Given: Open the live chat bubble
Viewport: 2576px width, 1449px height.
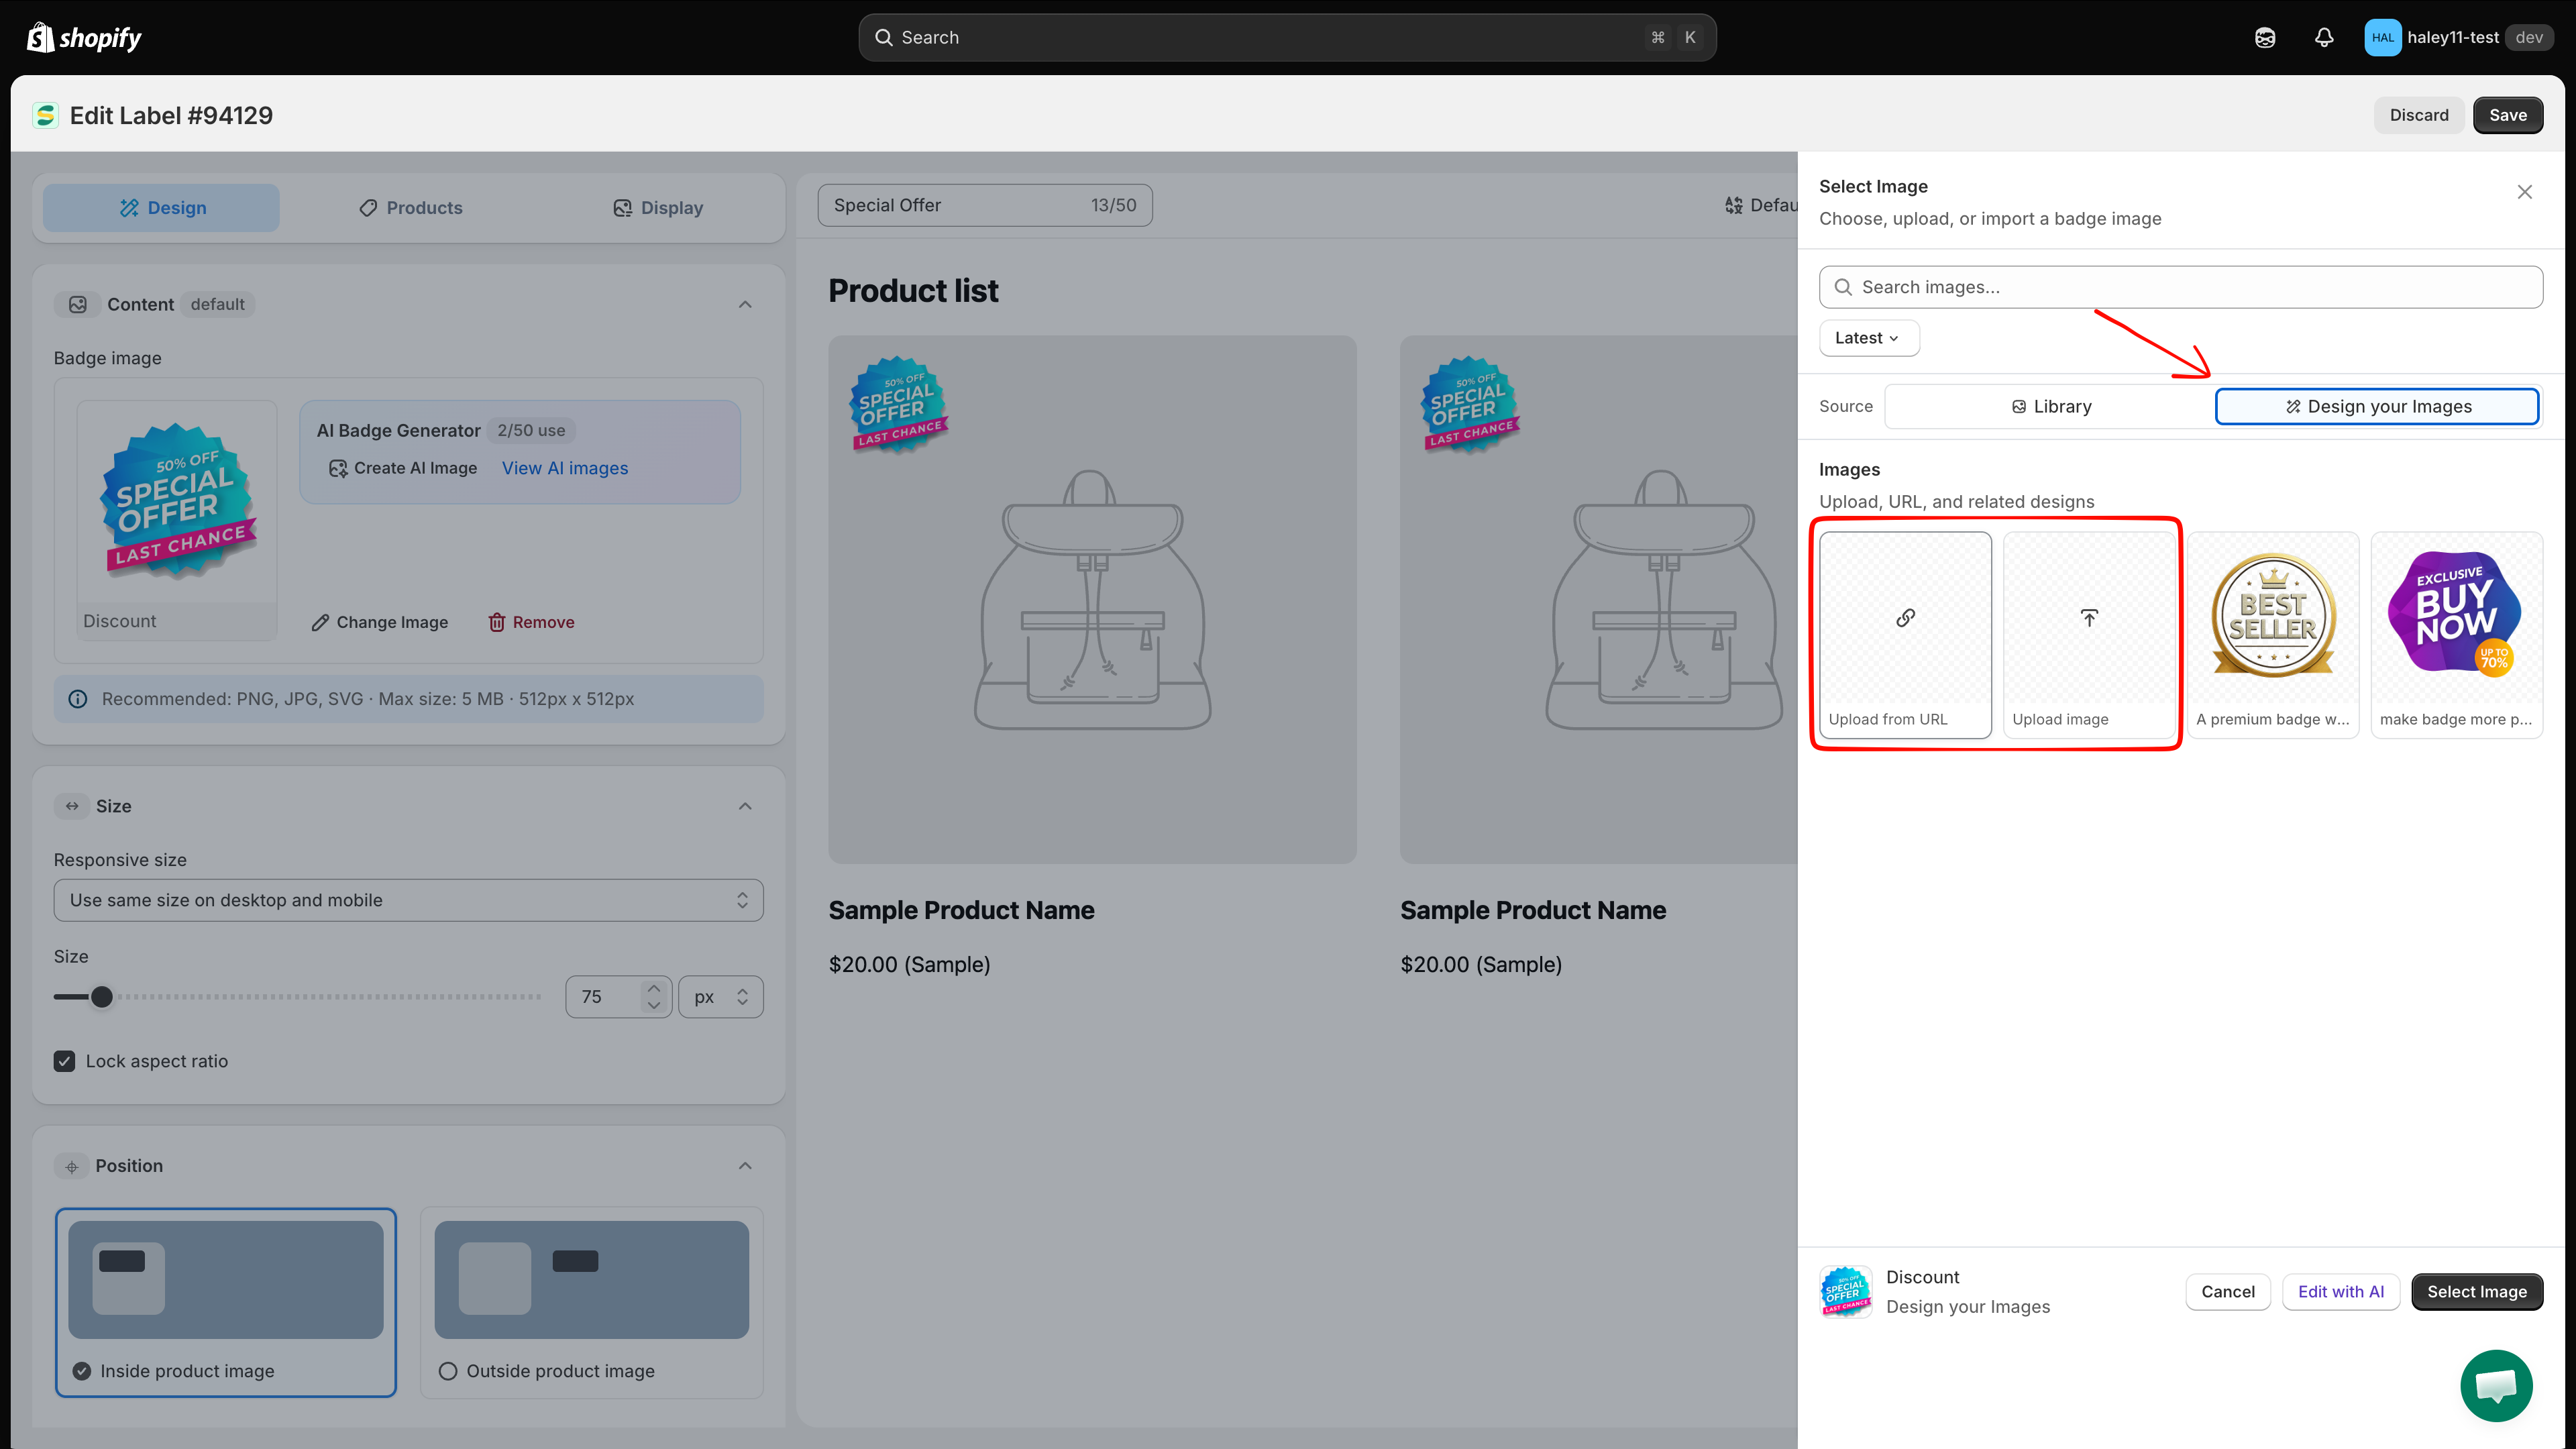Looking at the screenshot, I should pyautogui.click(x=2496, y=1385).
